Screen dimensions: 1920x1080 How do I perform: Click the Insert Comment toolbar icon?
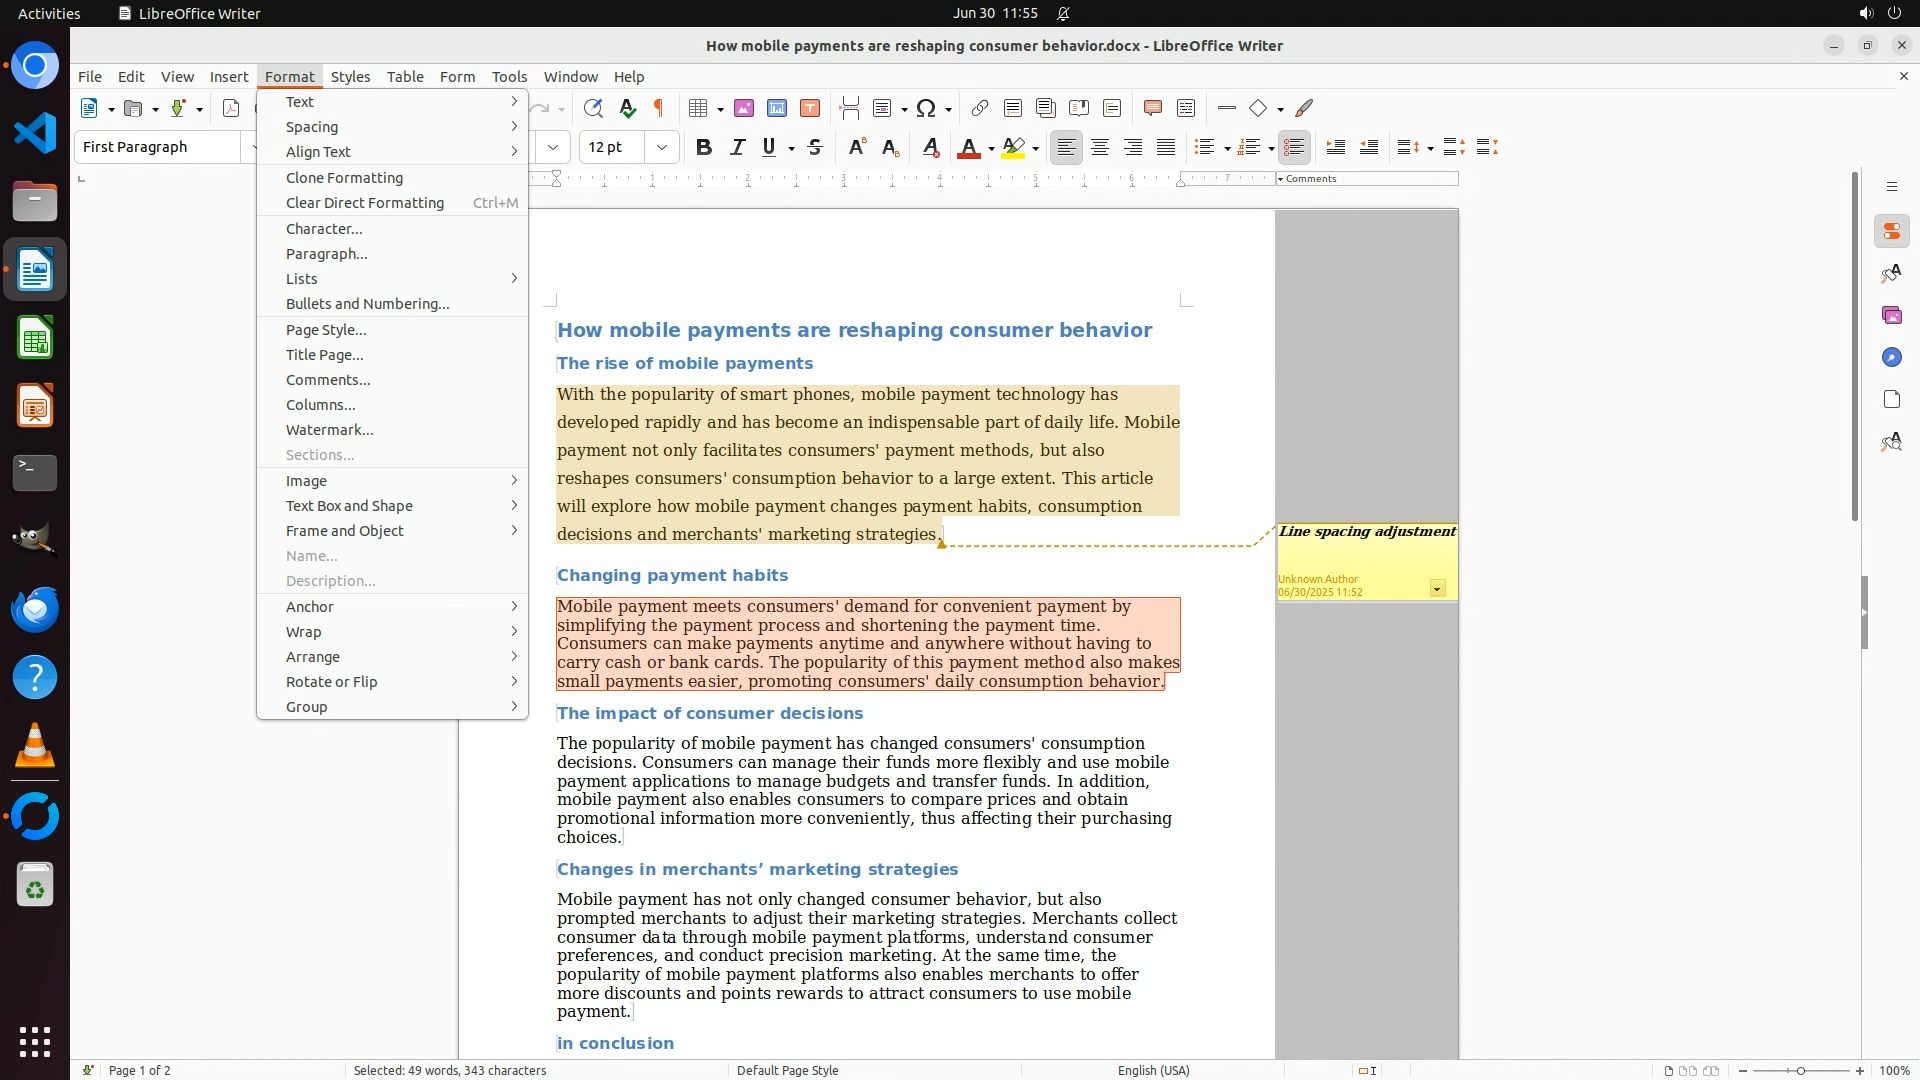(1152, 108)
